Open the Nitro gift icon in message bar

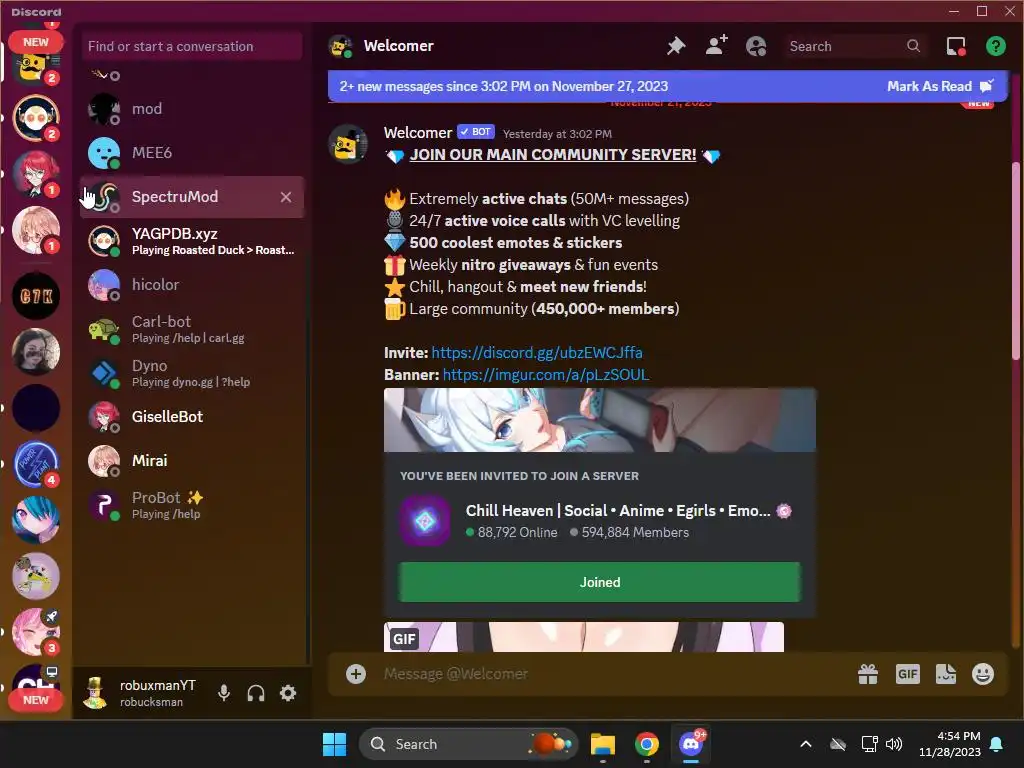tap(868, 674)
